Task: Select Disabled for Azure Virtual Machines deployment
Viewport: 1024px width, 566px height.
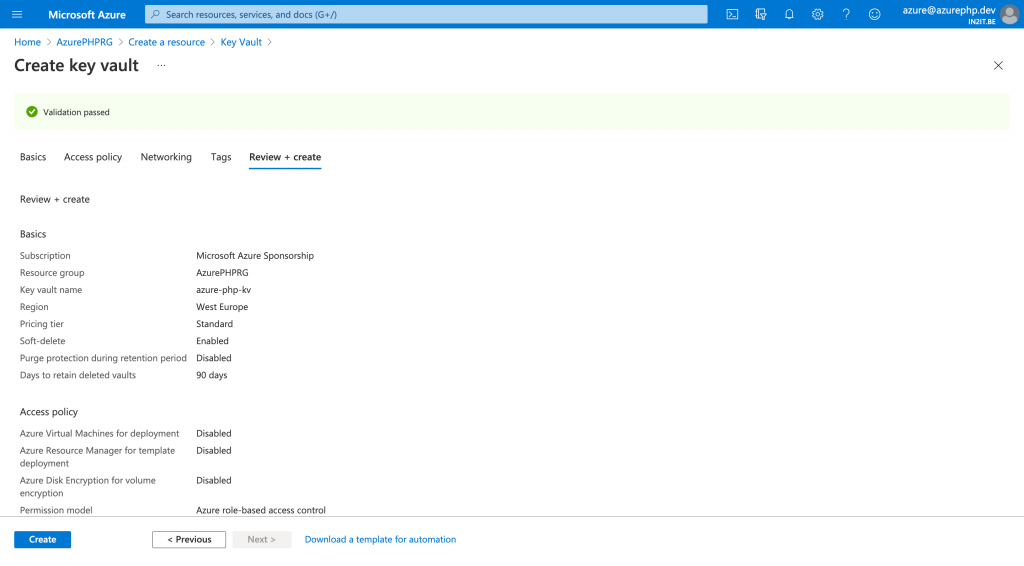Action: pyautogui.click(x=214, y=433)
